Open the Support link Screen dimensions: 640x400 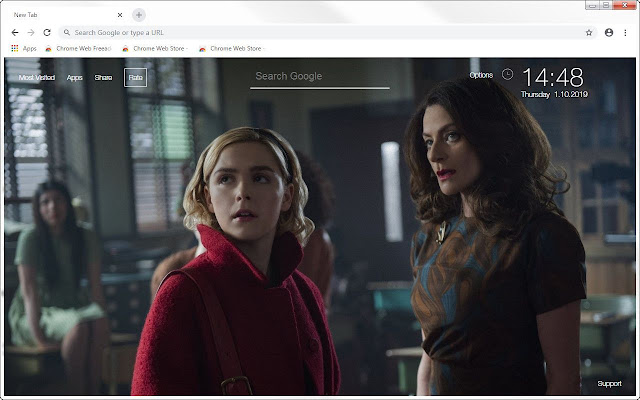(x=609, y=384)
